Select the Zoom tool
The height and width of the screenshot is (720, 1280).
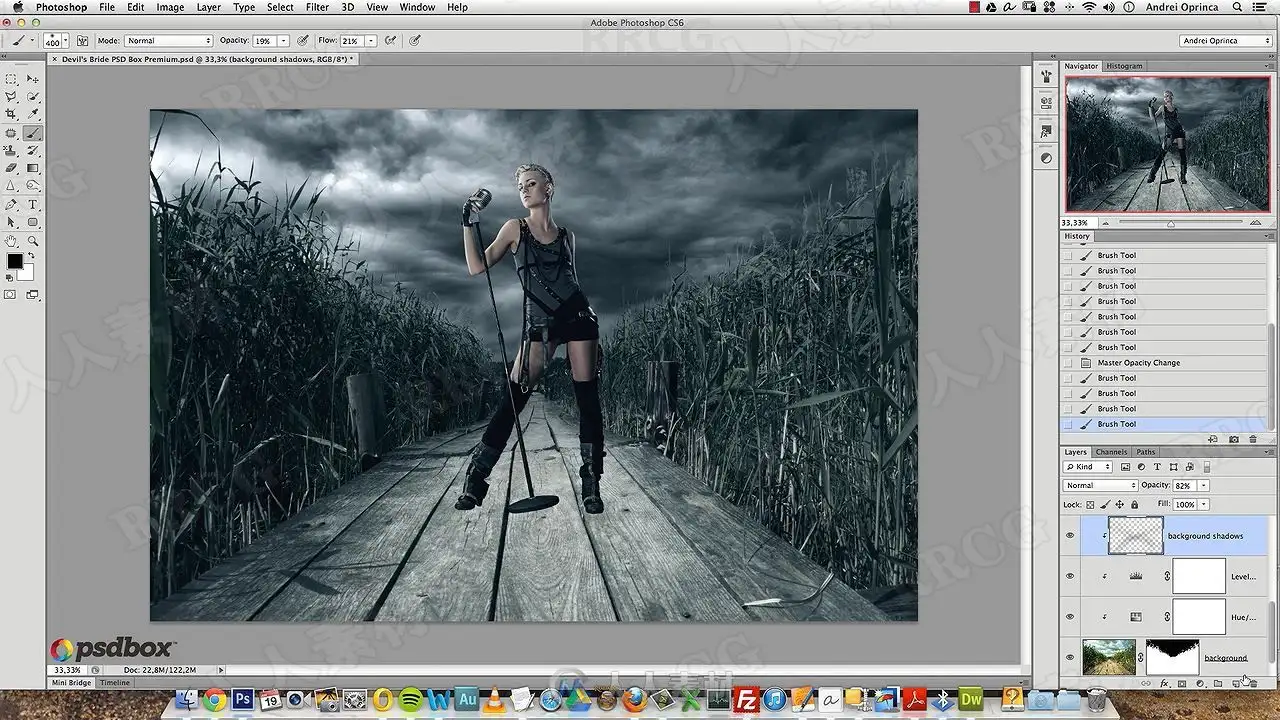[33, 241]
